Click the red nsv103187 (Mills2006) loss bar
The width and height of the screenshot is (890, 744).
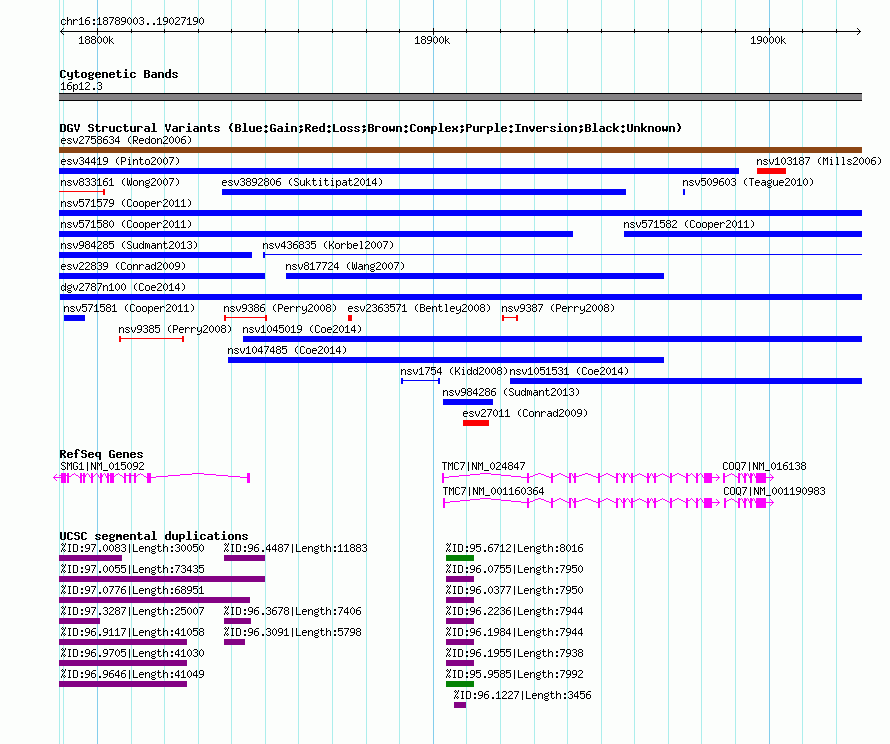[771, 171]
